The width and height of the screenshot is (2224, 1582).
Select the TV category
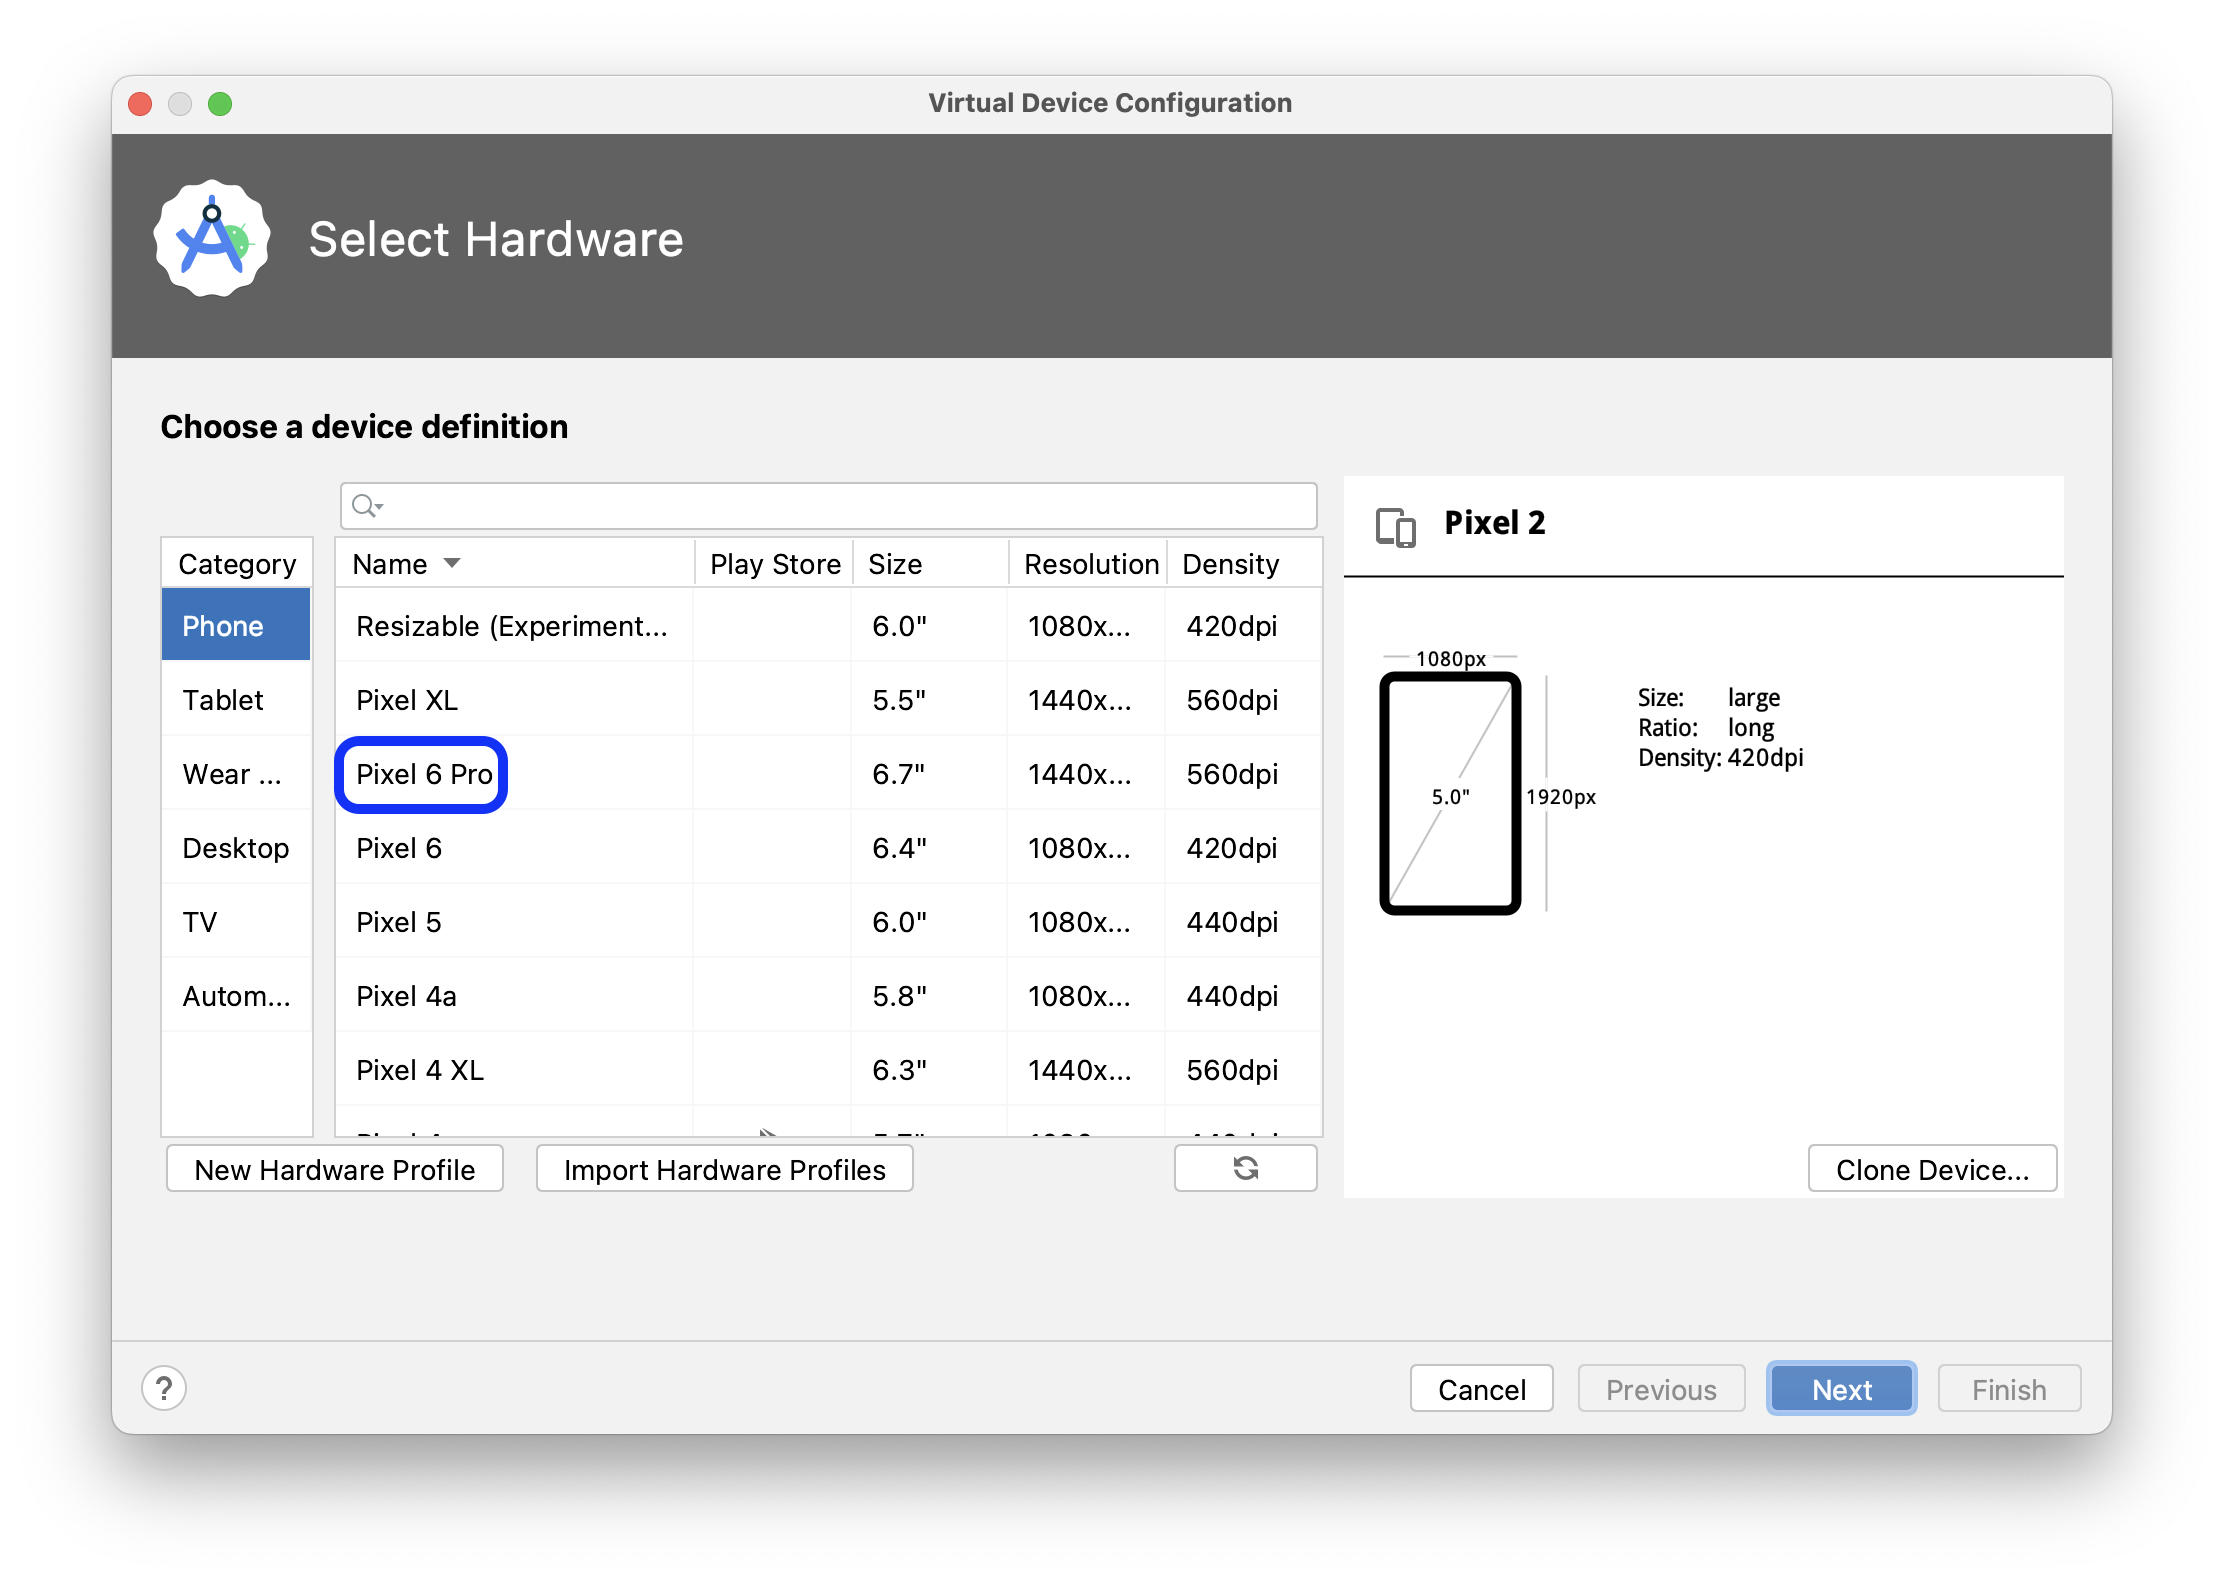(236, 921)
